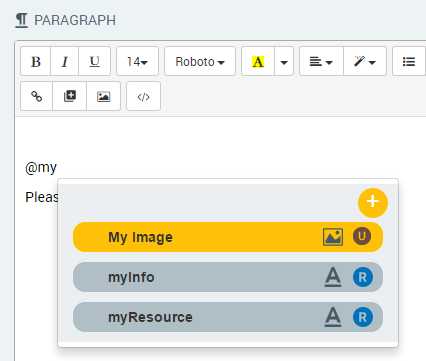Image resolution: width=426 pixels, height=361 pixels.
Task: Insert a picture using image icon
Action: [x=103, y=96]
